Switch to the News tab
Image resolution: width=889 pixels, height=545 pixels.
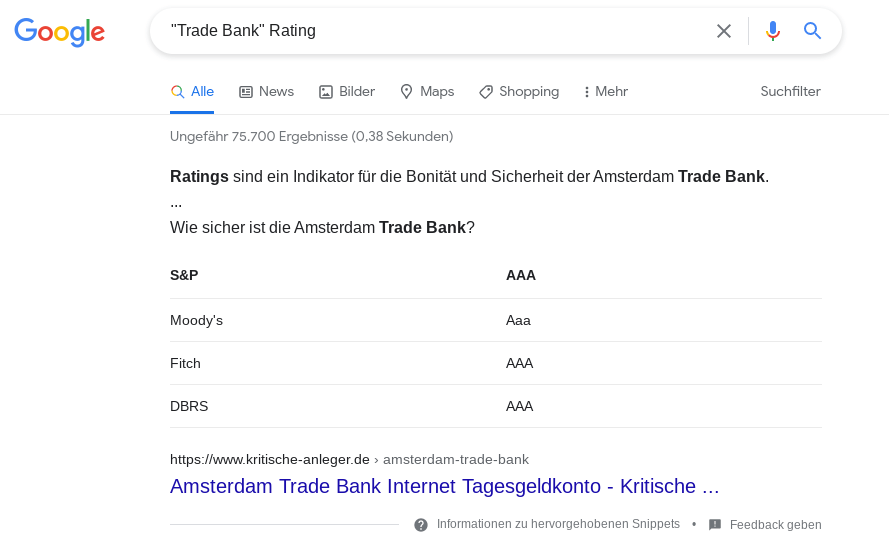tap(276, 92)
